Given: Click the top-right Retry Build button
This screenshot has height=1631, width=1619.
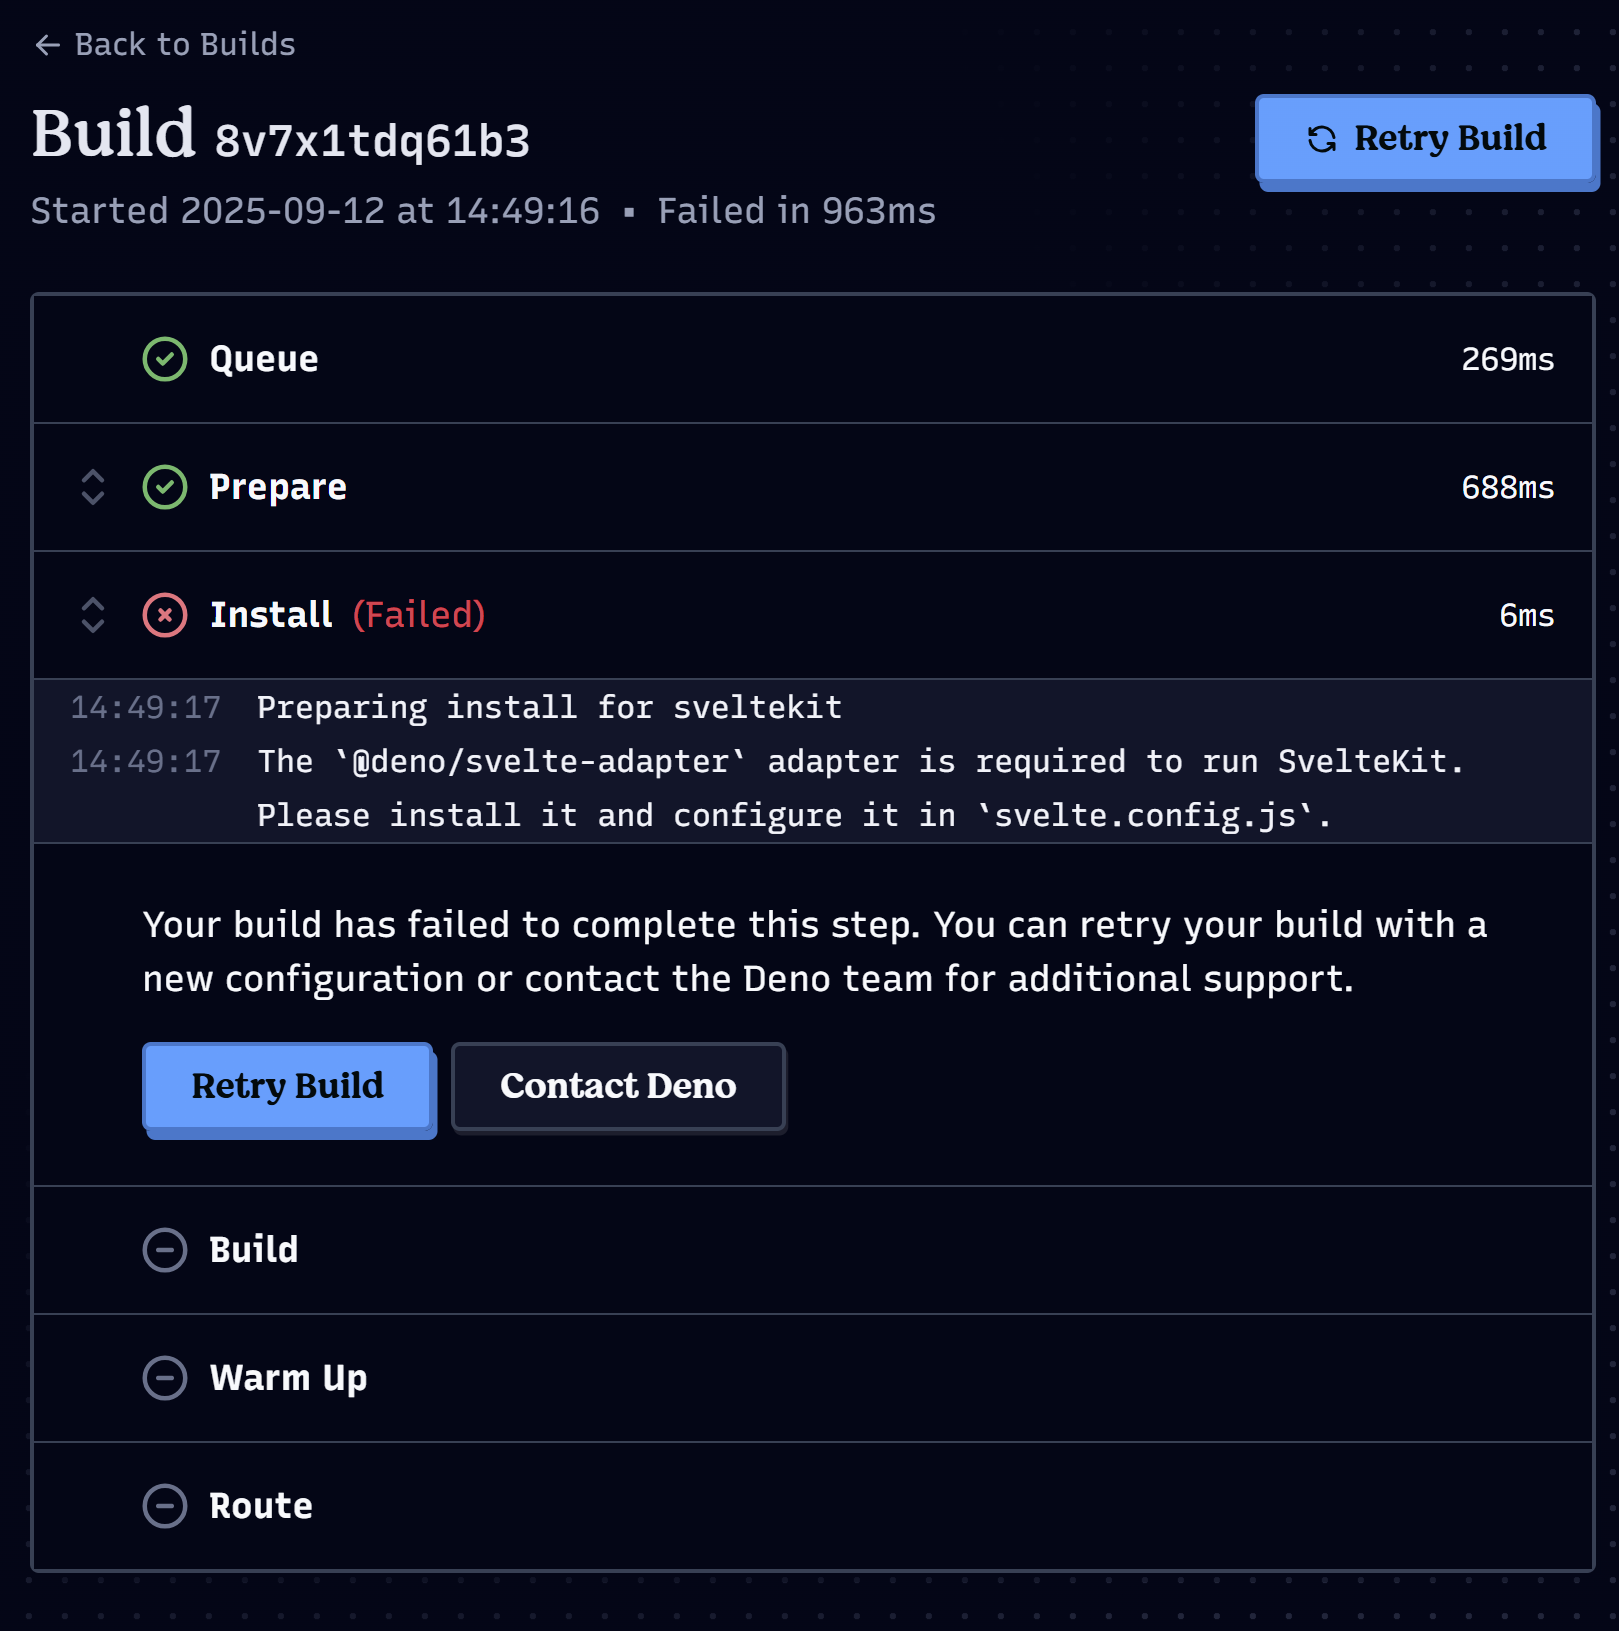Looking at the screenshot, I should click(x=1425, y=139).
